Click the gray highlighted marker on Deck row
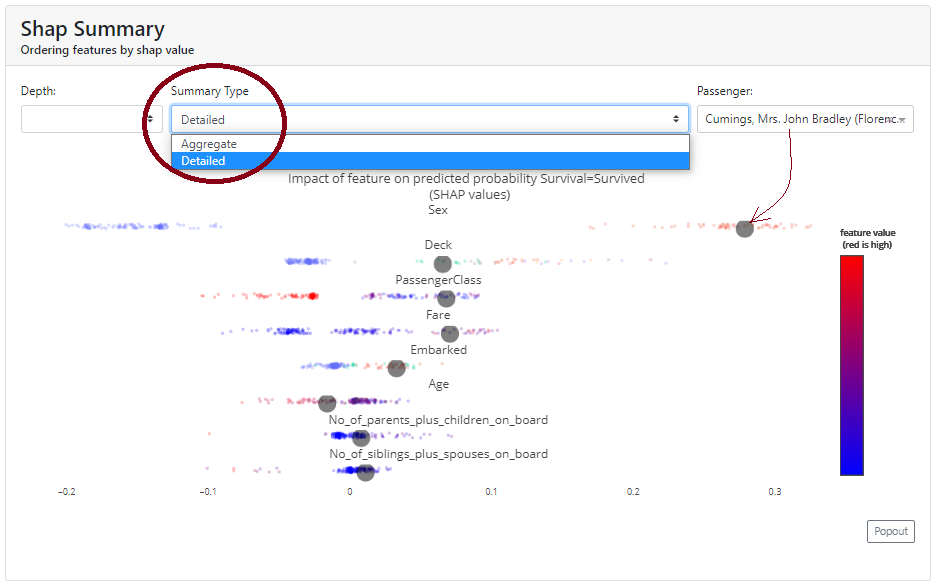 [442, 263]
